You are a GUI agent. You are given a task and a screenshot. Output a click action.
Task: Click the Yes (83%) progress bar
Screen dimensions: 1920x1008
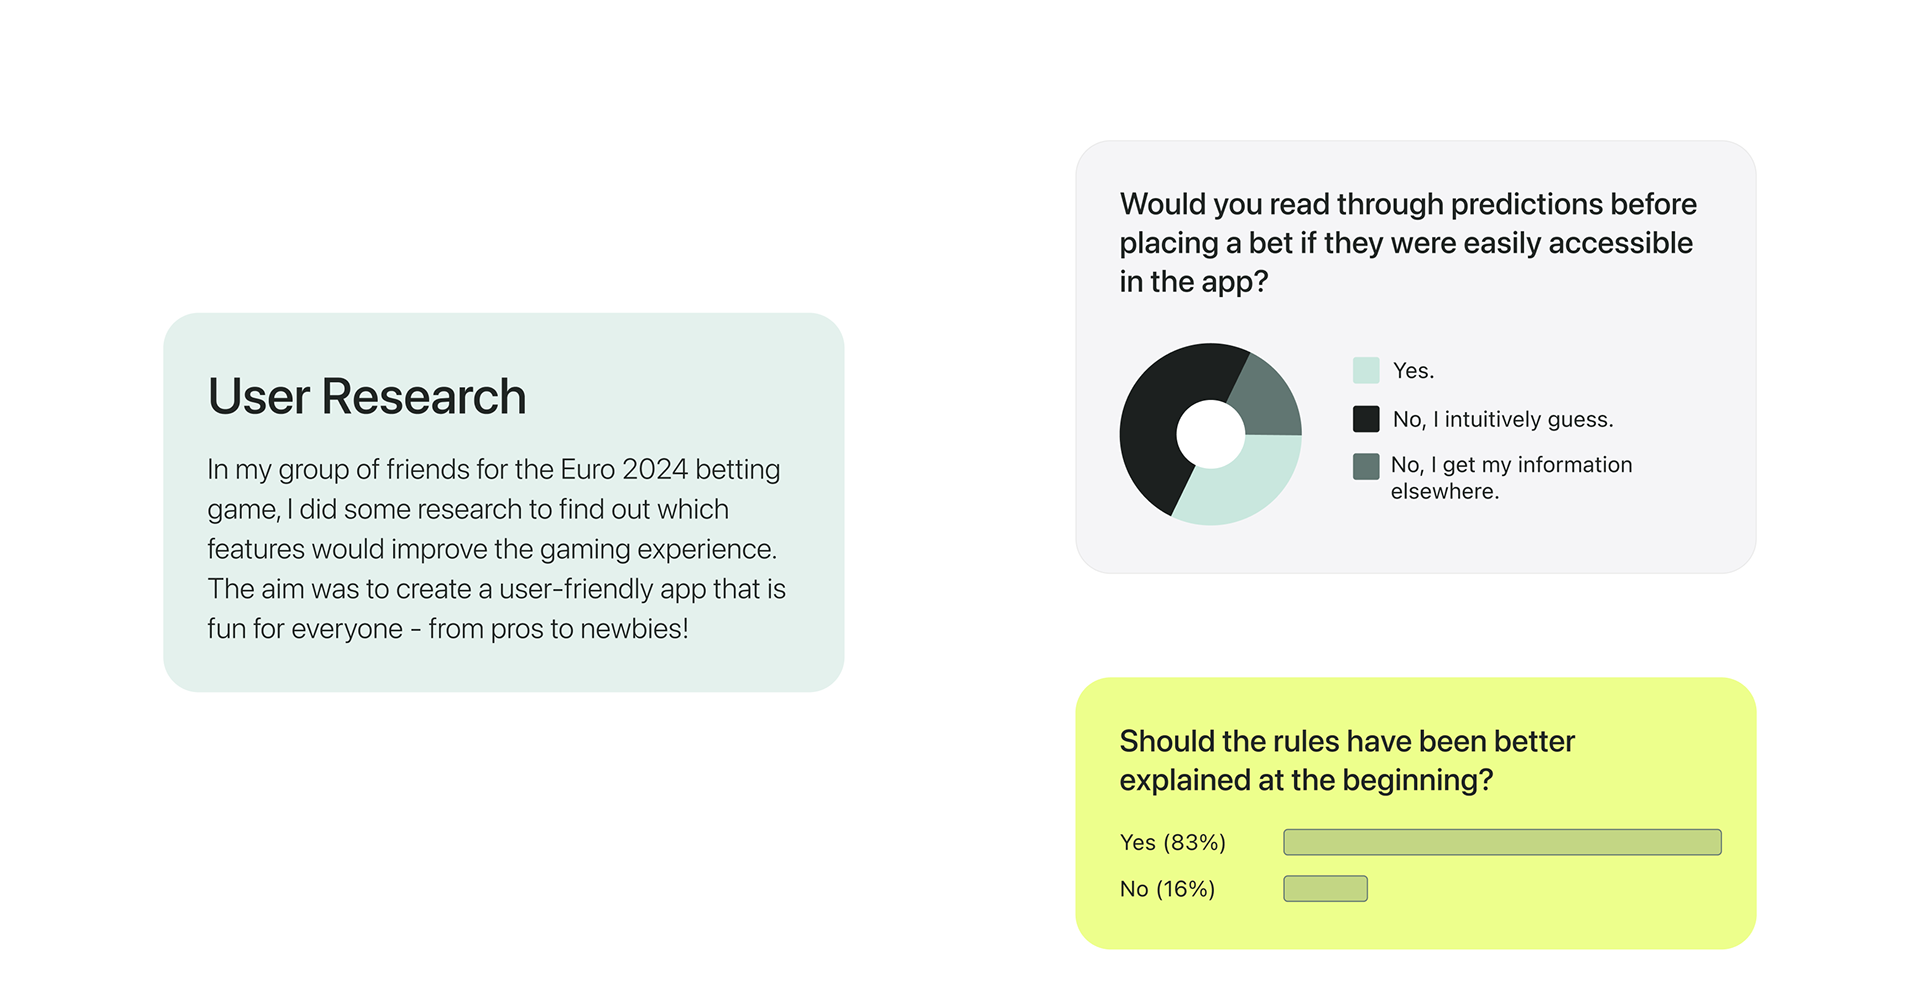point(1502,842)
